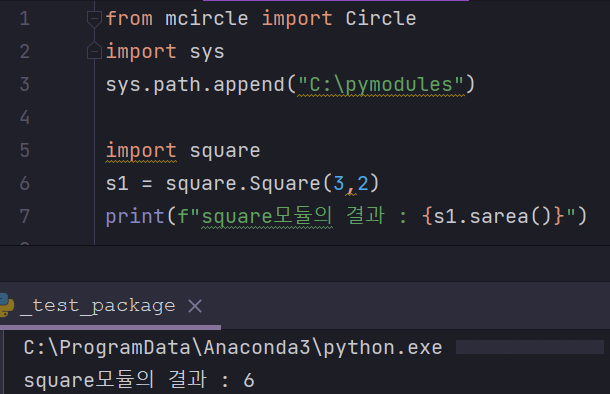Click the 'Circle' class name on line 1
The image size is (610, 394).
point(381,19)
